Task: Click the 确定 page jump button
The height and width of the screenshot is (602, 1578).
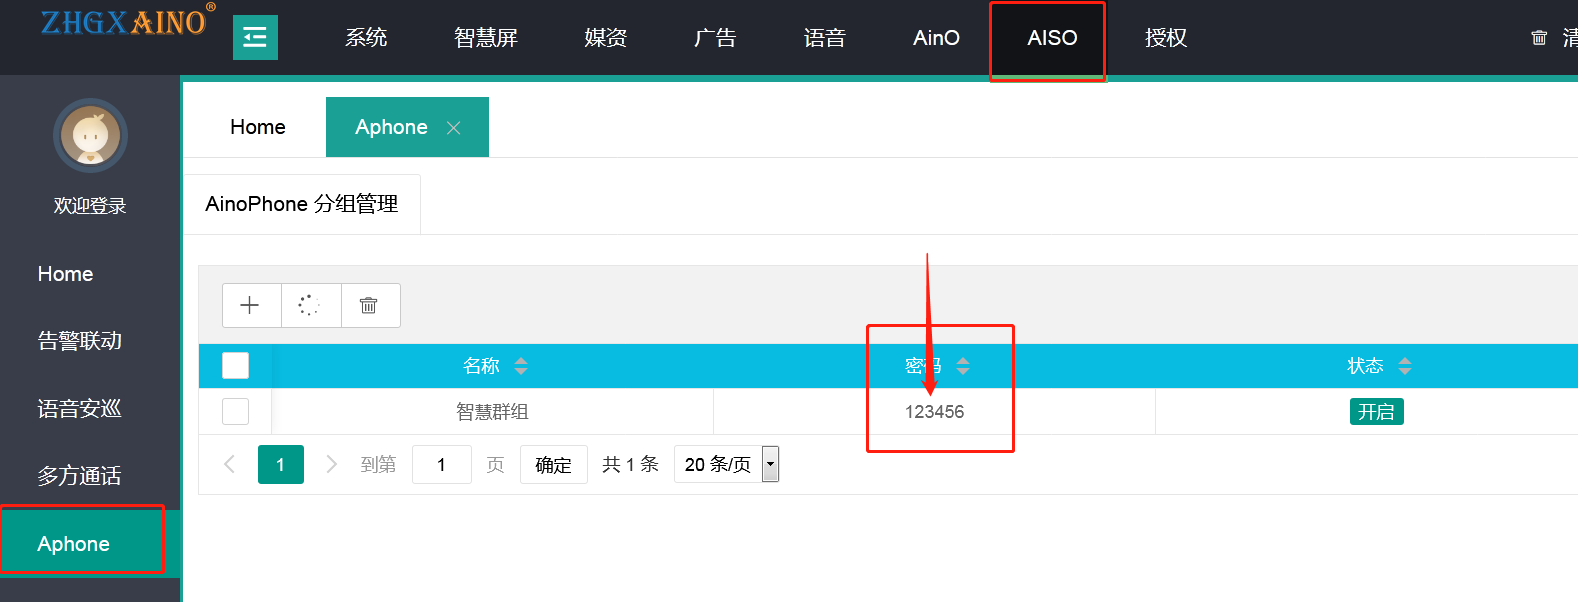Action: click(553, 464)
